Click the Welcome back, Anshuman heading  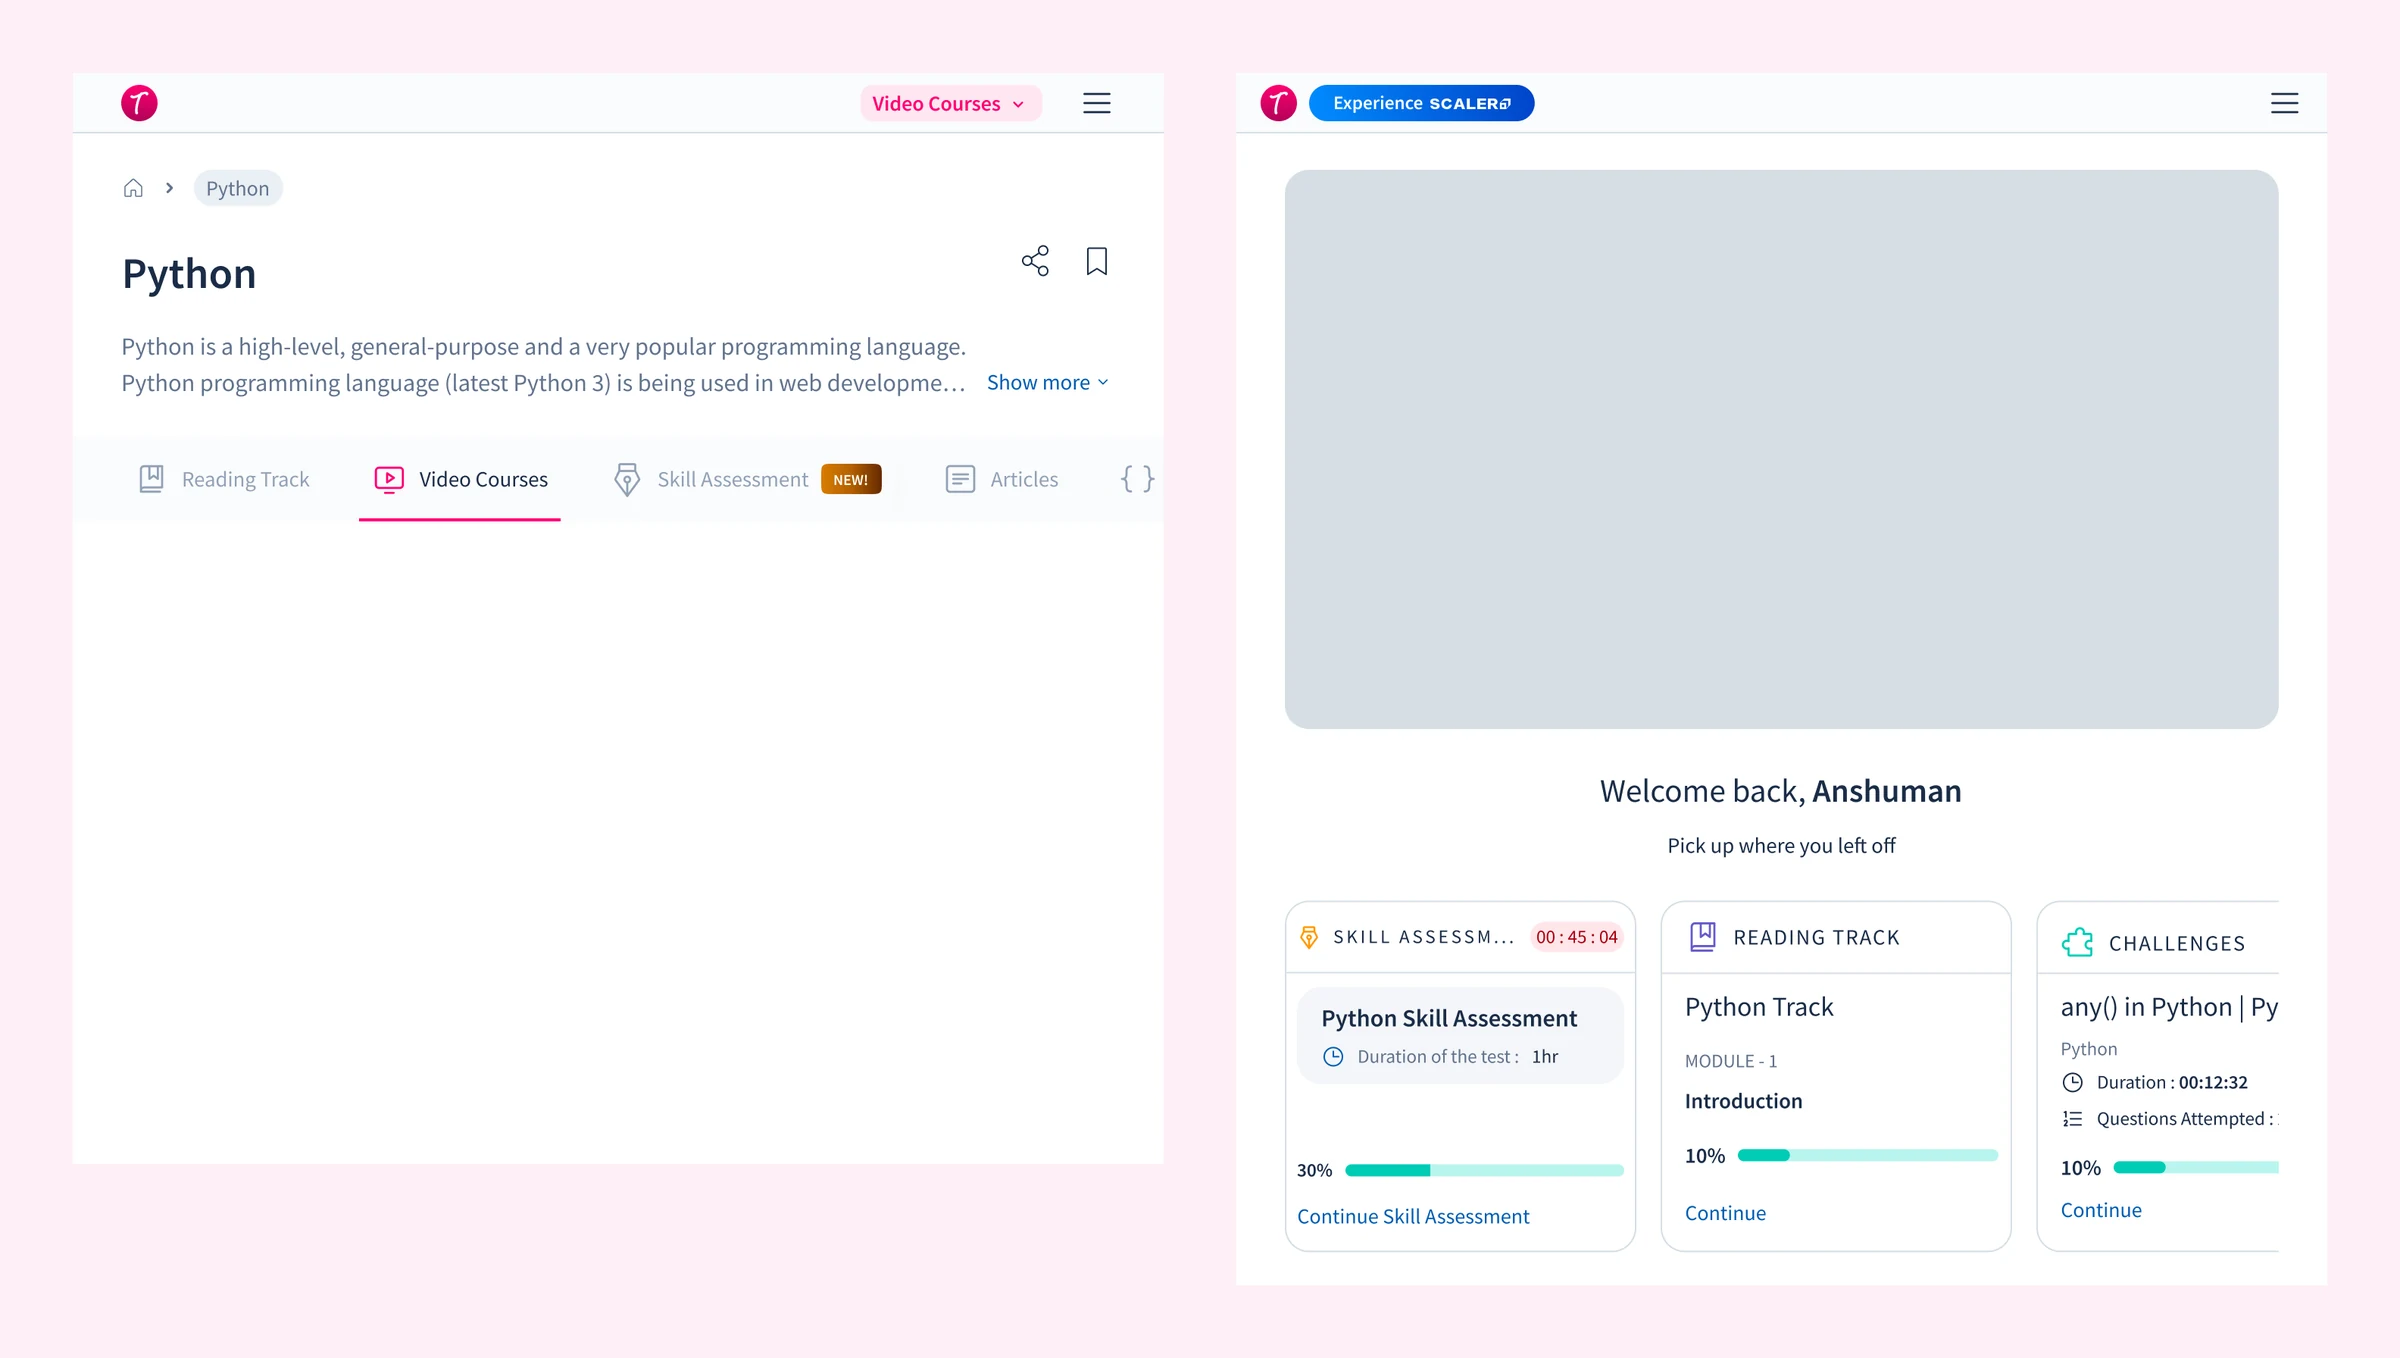(x=1780, y=791)
